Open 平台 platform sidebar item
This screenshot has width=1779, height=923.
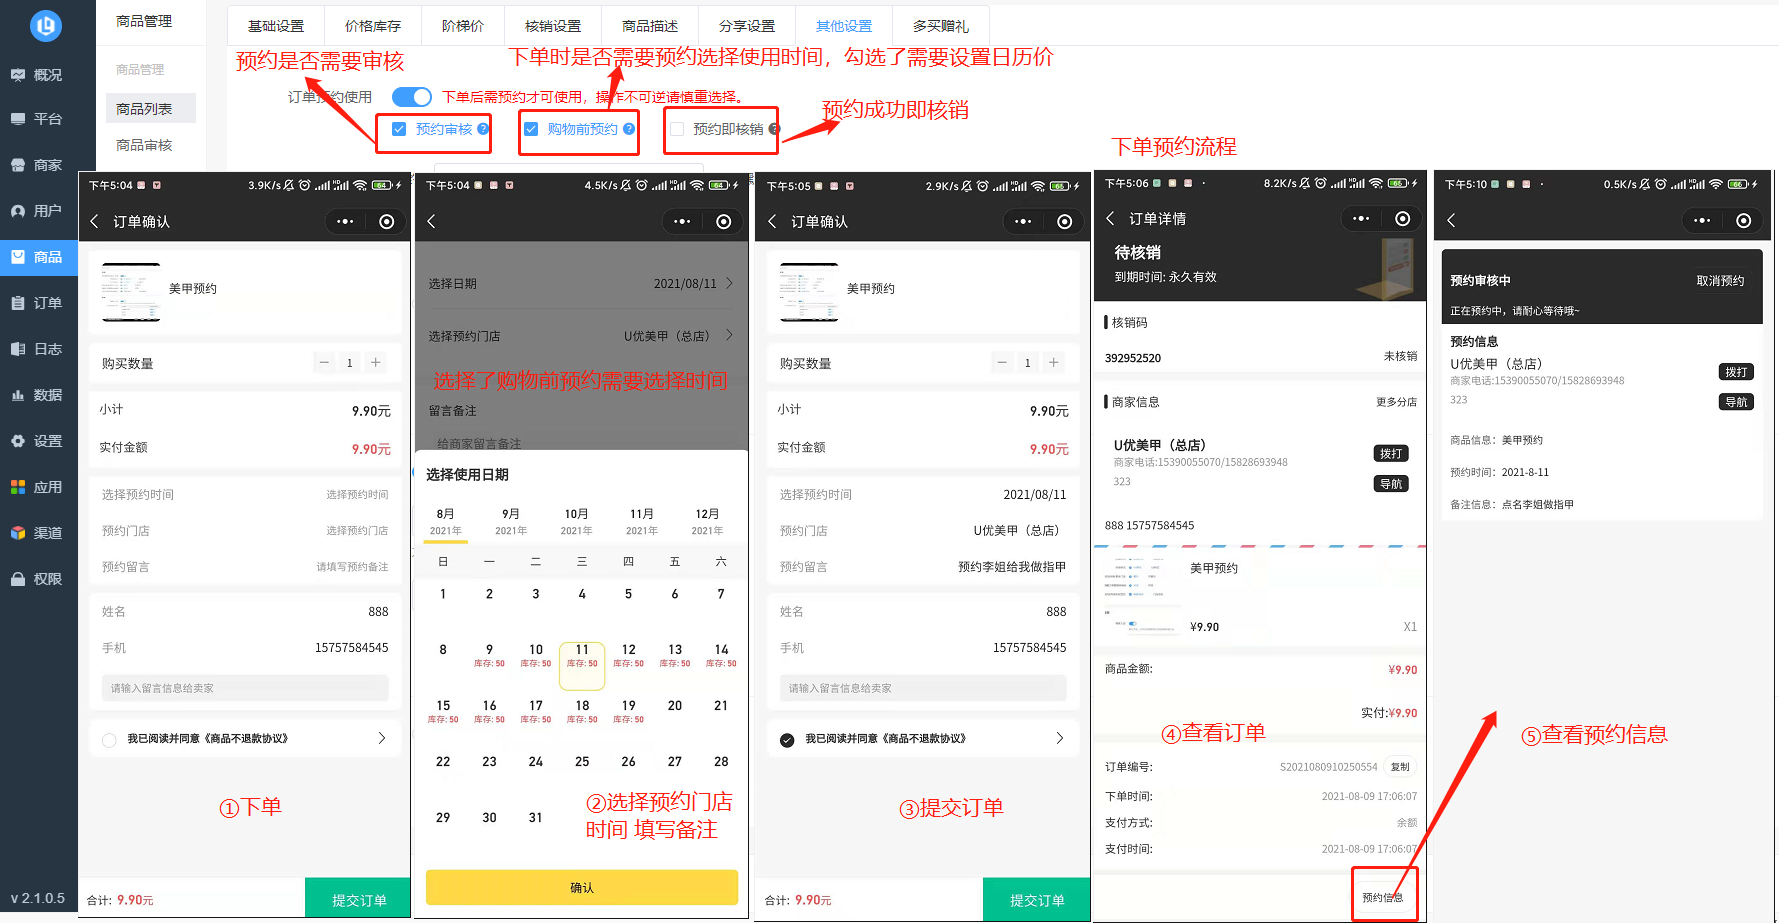(37, 119)
